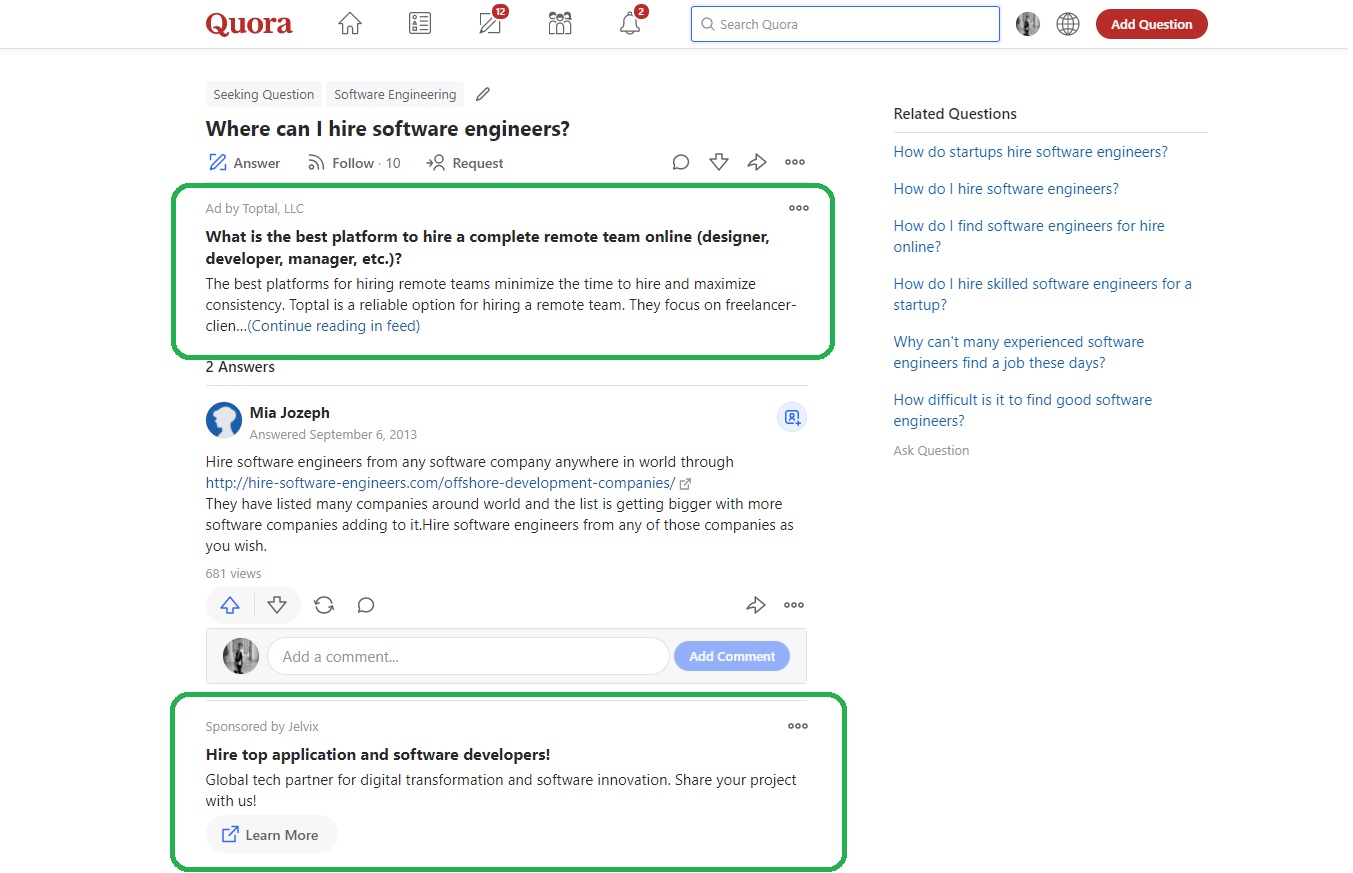Screen dimensions: 1353x873
Task: Click the Ask Question link in sidebar
Action: (x=931, y=450)
